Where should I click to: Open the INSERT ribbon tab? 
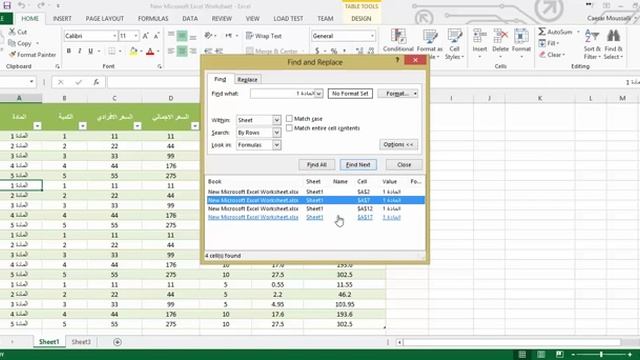[62, 19]
